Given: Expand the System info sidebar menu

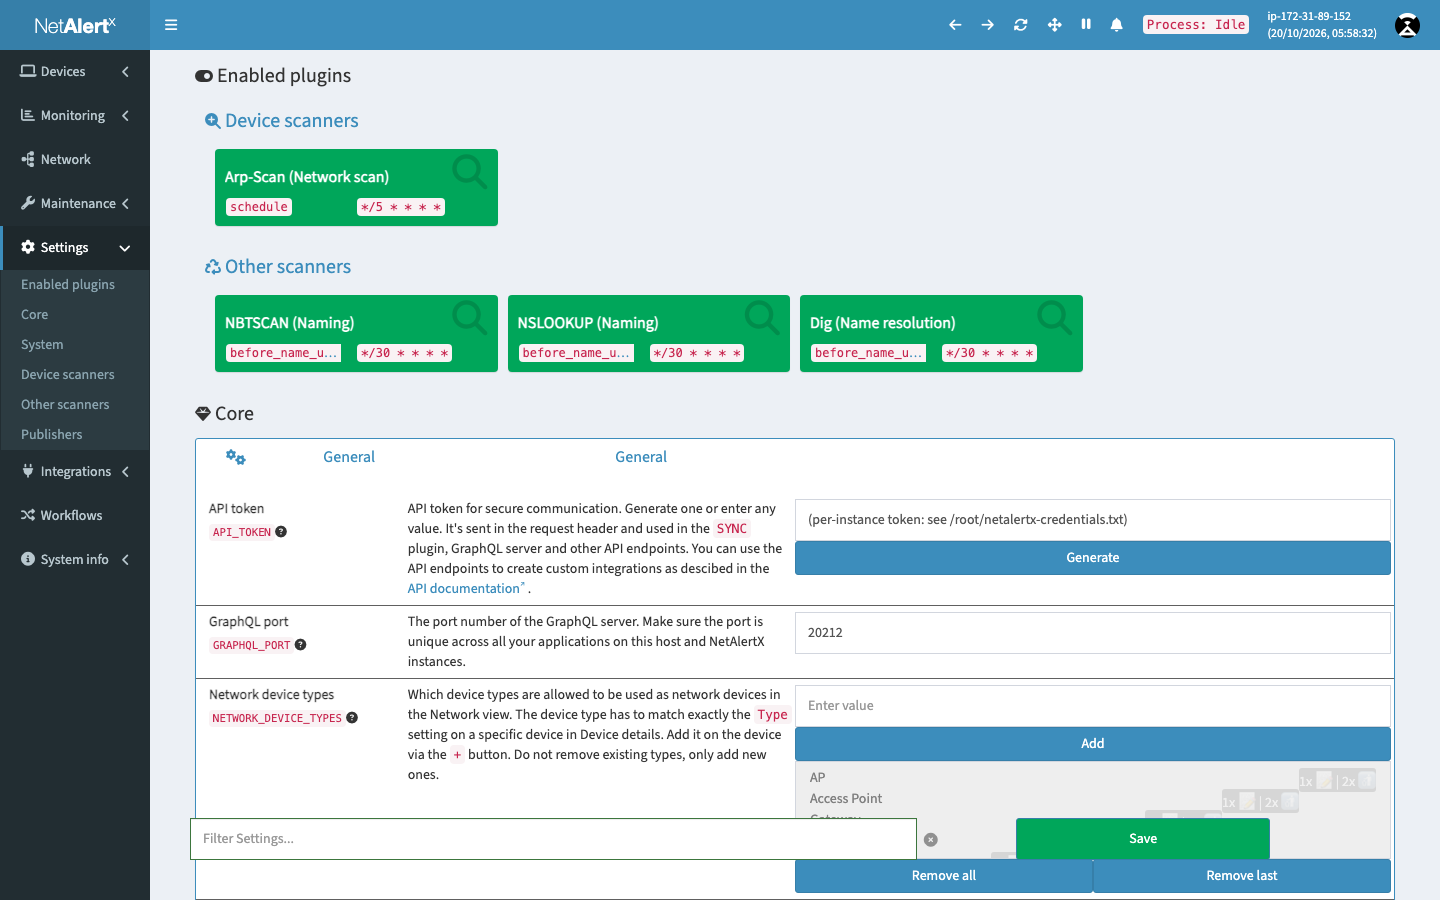Looking at the screenshot, I should pos(75,560).
